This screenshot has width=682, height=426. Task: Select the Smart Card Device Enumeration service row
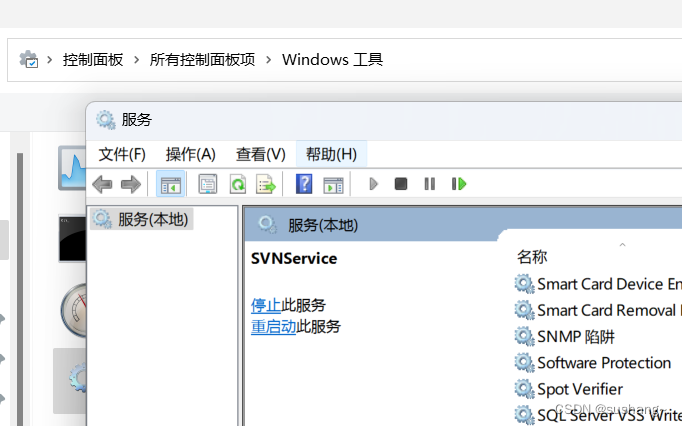(x=598, y=284)
